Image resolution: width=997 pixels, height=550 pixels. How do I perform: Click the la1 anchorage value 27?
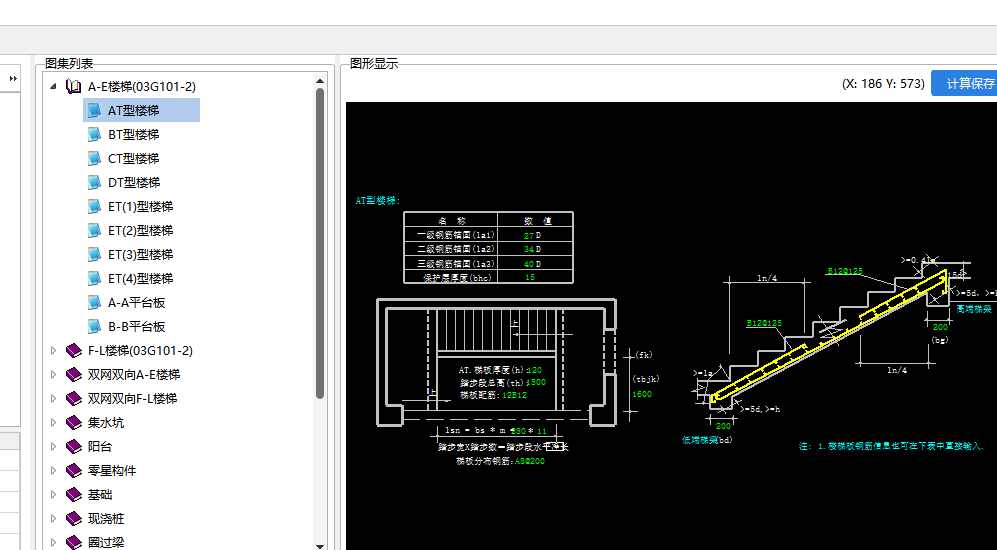click(528, 235)
